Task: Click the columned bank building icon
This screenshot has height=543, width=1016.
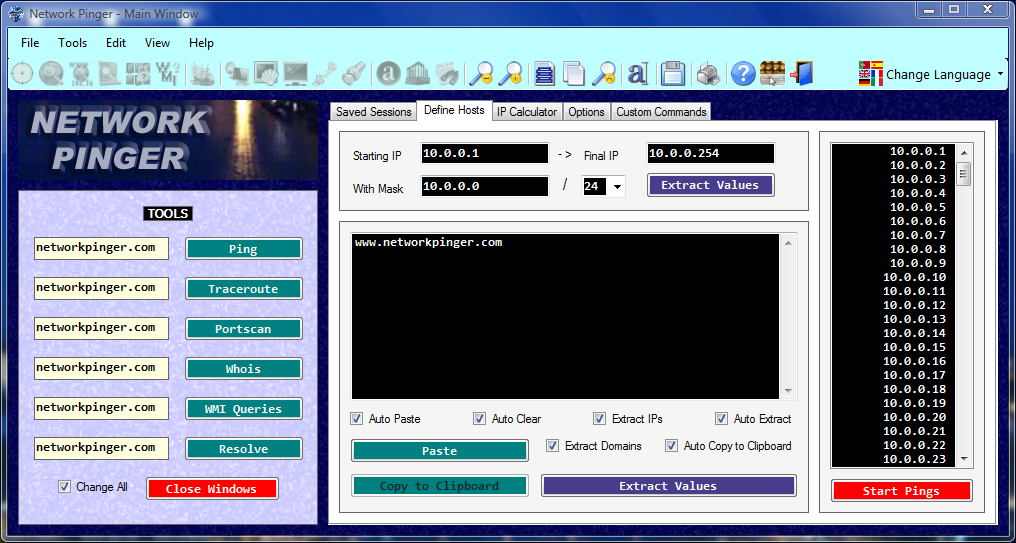Action: coord(418,73)
